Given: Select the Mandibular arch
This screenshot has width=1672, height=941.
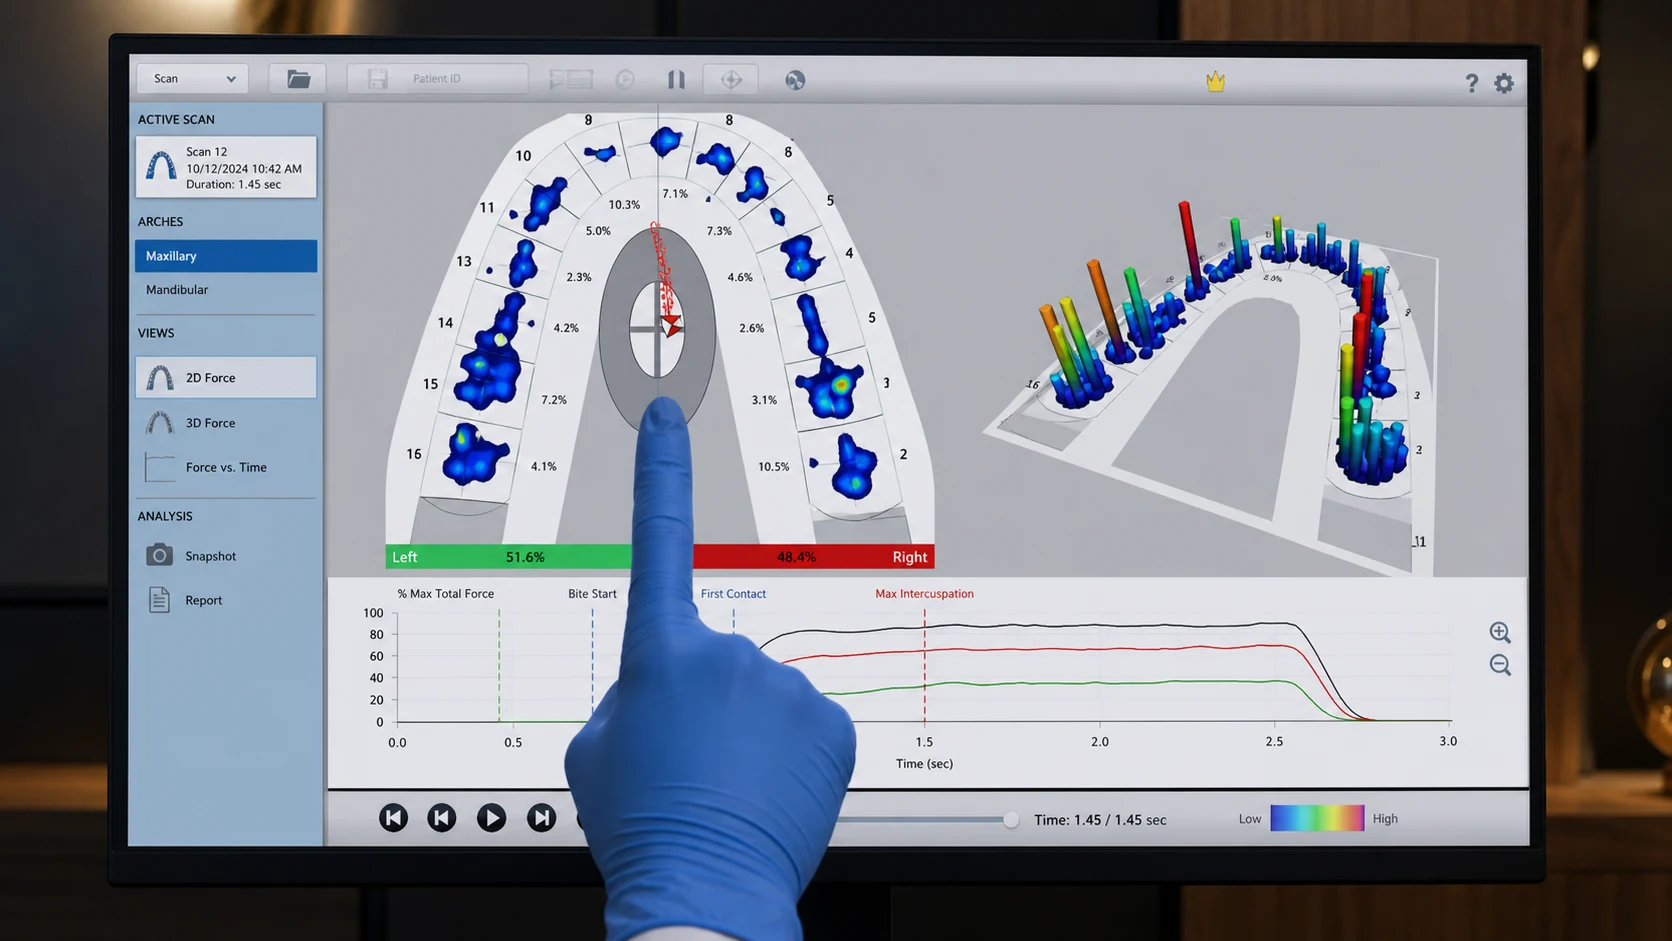Looking at the screenshot, I should pyautogui.click(x=226, y=290).
